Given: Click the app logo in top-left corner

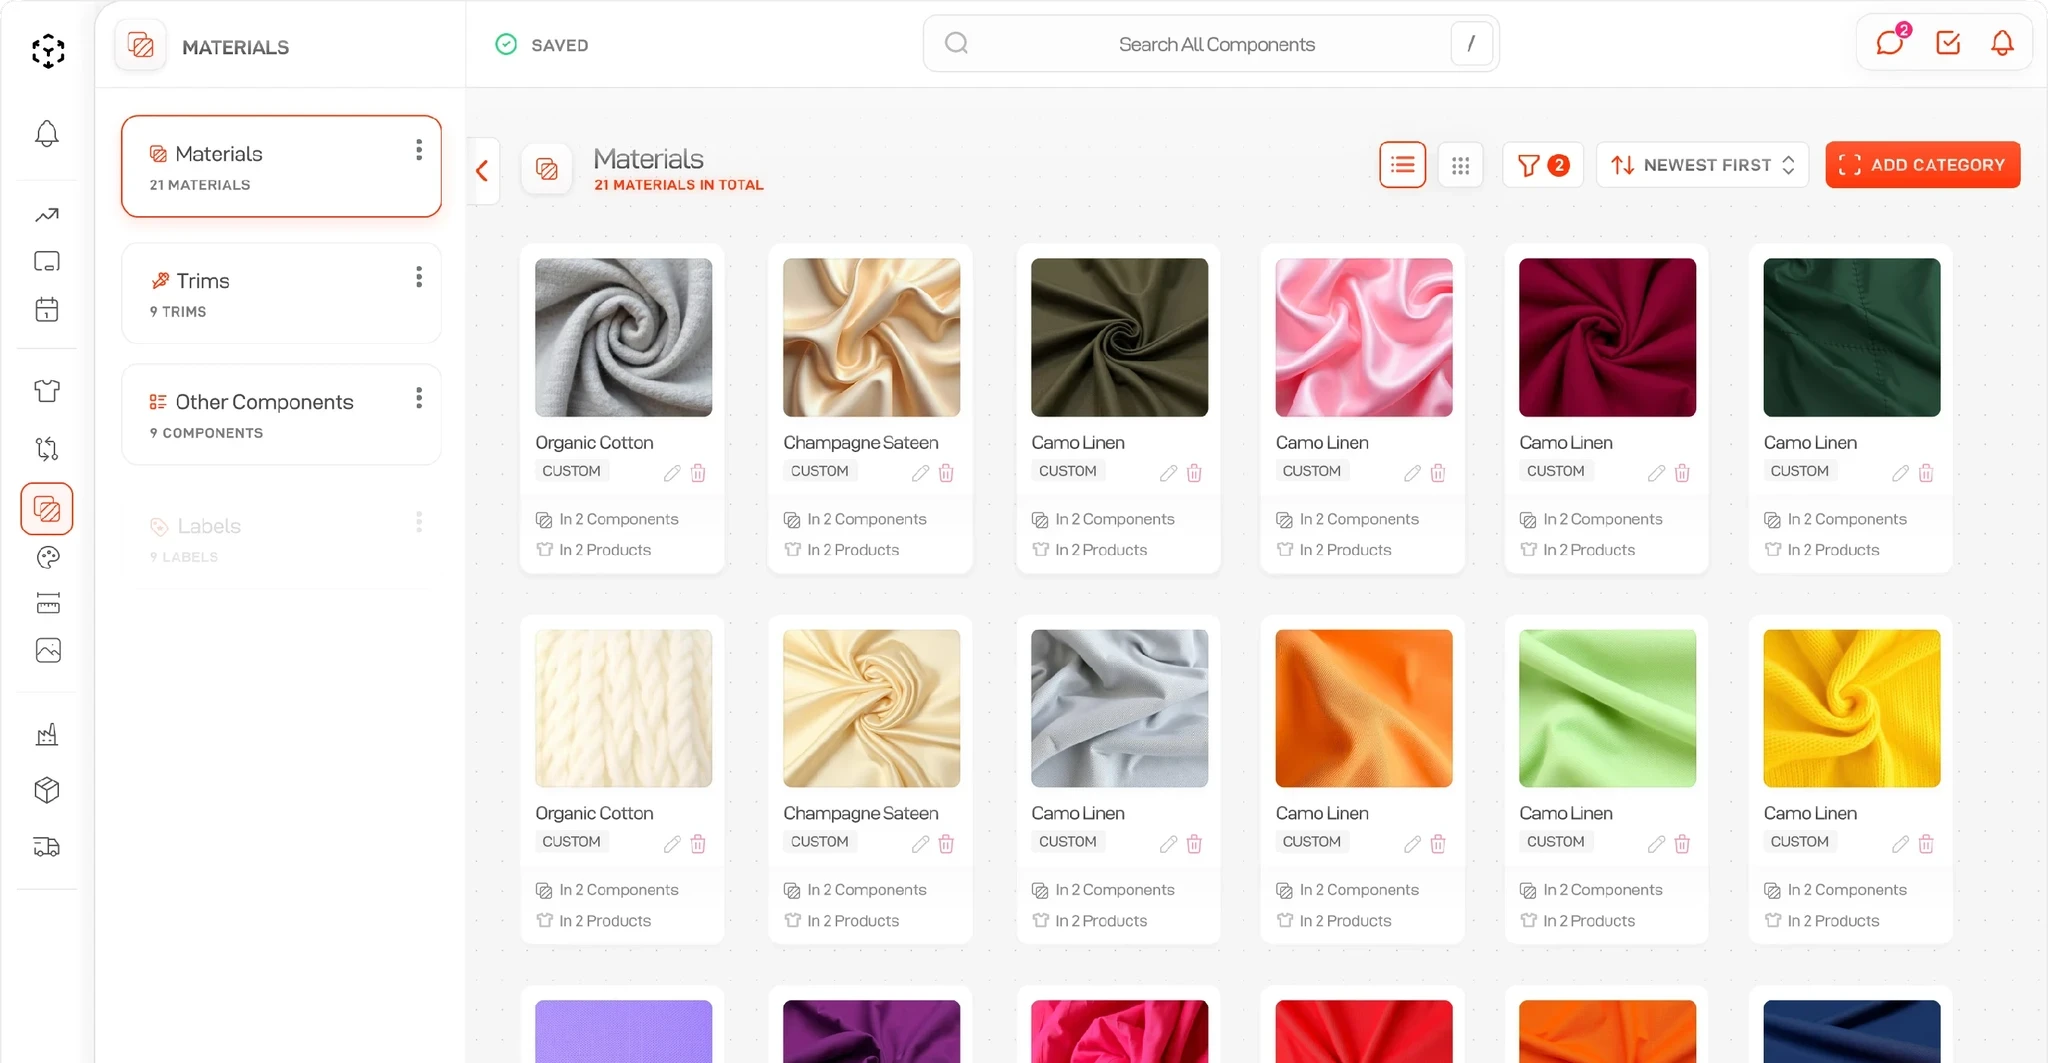Looking at the screenshot, I should coord(48,50).
